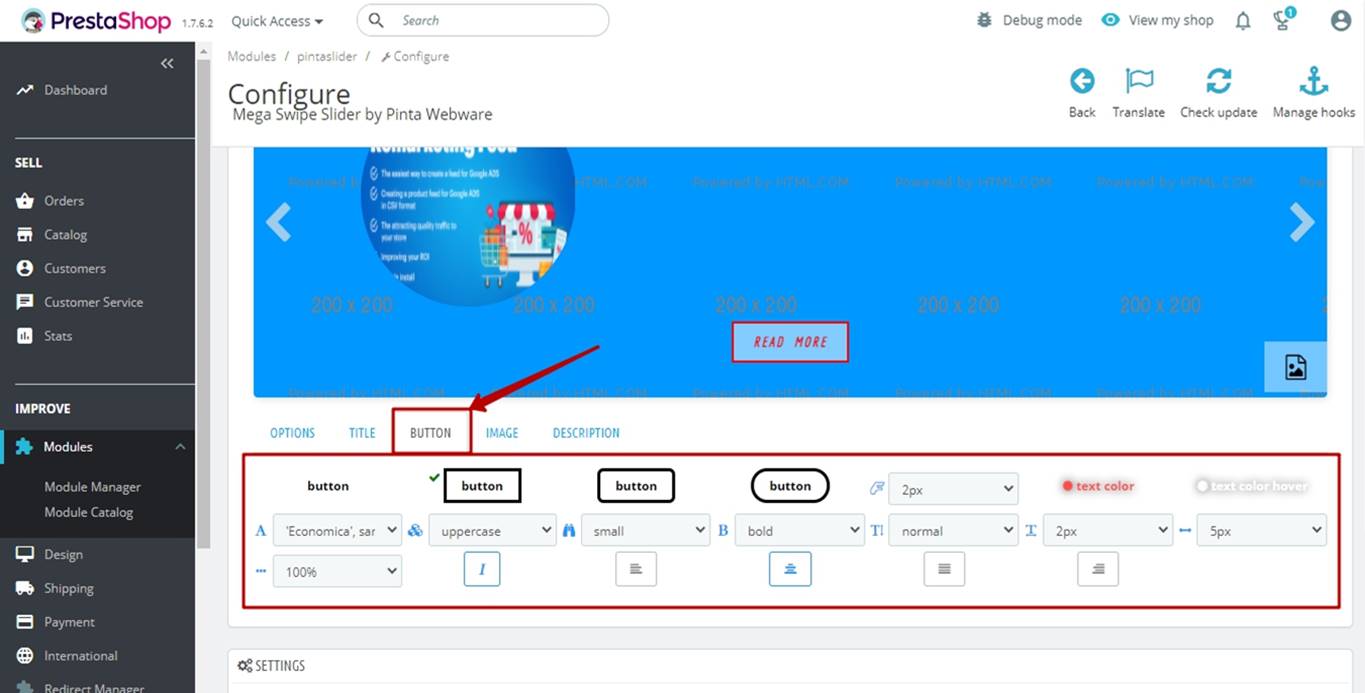Click the Payment card icon
Screen dimensions: 1365x693
[25, 622]
